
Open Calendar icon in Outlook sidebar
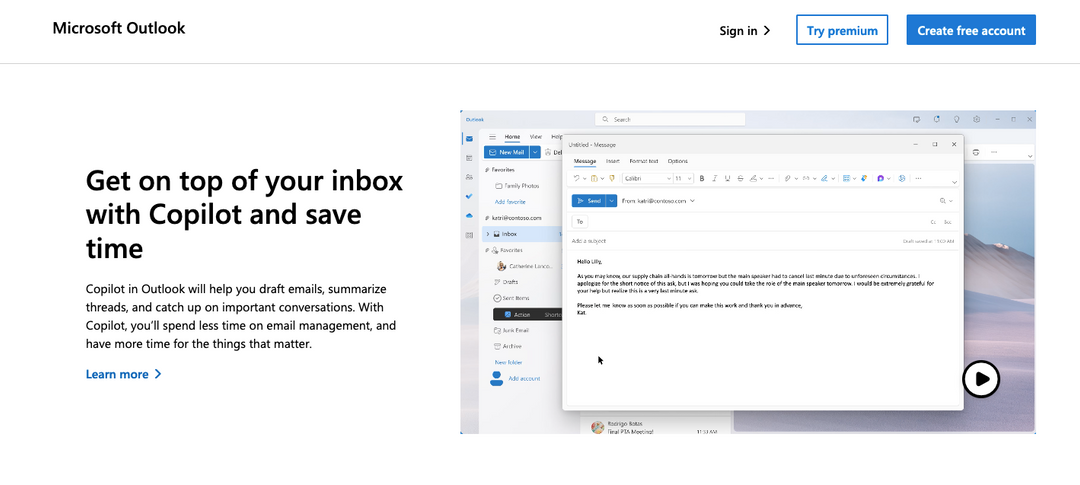[x=469, y=157]
